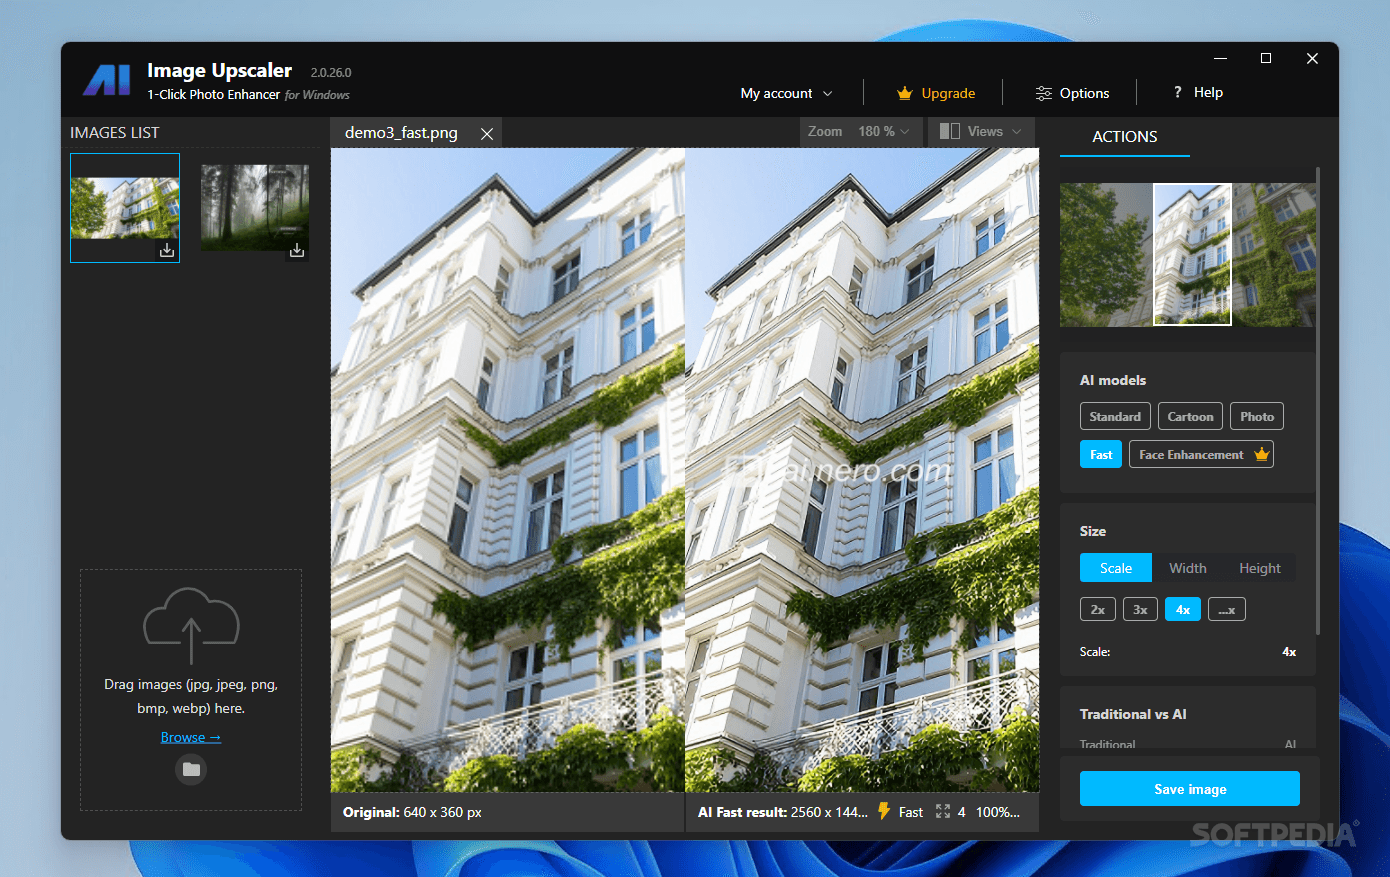The height and width of the screenshot is (877, 1390).
Task: Select the Photo AI model
Action: (1257, 416)
